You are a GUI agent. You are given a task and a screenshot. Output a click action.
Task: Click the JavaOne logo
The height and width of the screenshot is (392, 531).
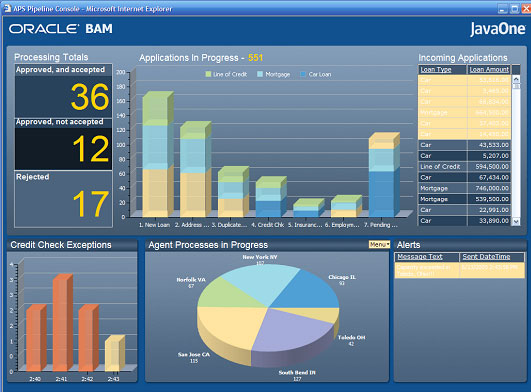click(x=497, y=29)
